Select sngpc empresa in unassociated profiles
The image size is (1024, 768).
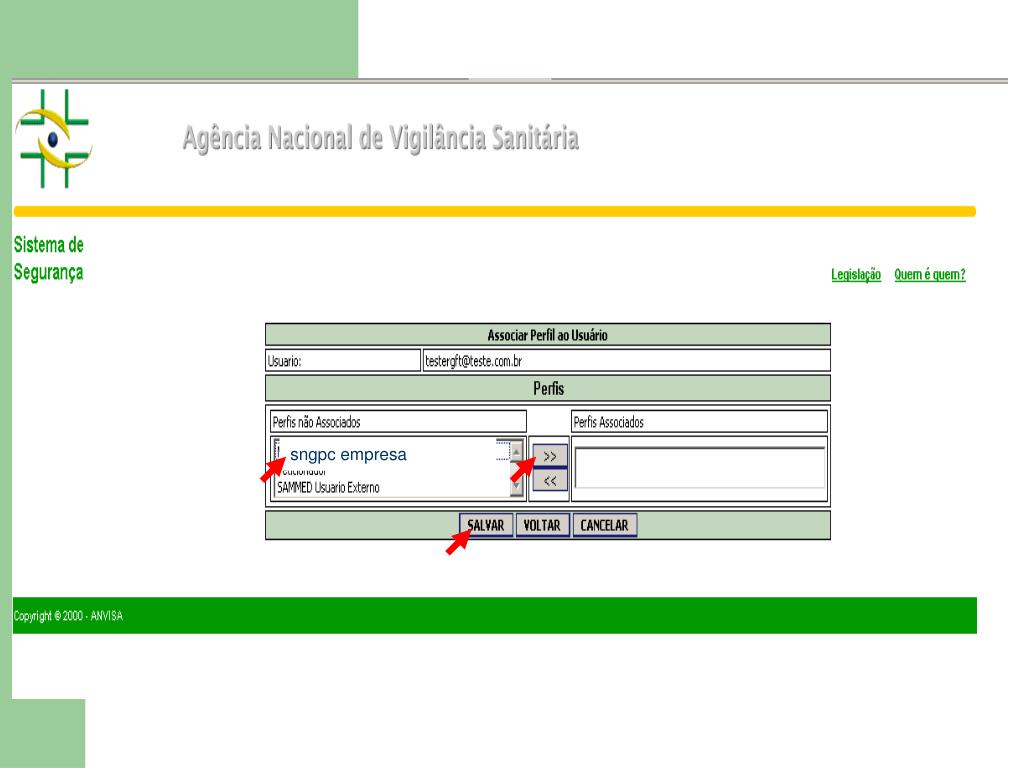(x=347, y=455)
